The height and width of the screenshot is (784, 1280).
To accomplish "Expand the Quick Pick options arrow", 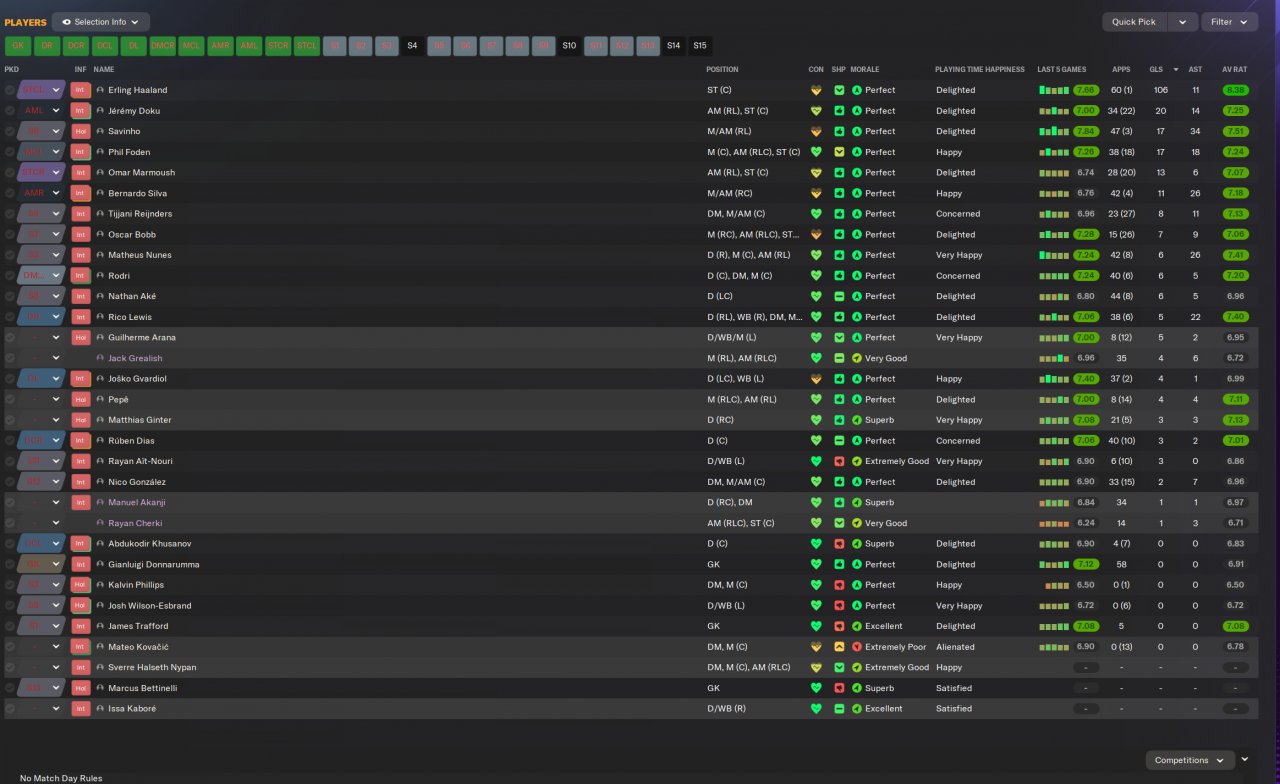I will [1182, 22].
